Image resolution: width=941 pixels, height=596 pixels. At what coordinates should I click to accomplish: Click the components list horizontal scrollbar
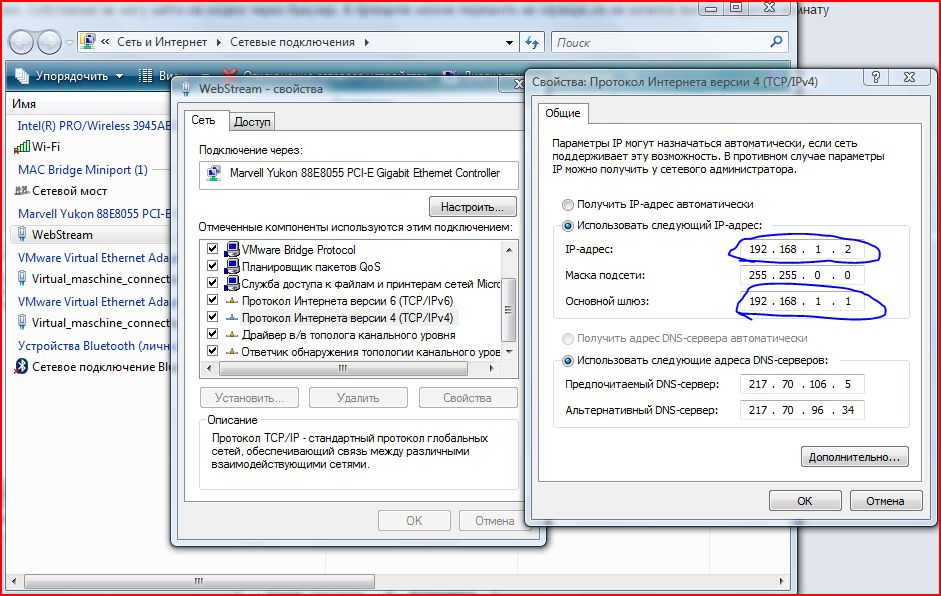[x=350, y=368]
